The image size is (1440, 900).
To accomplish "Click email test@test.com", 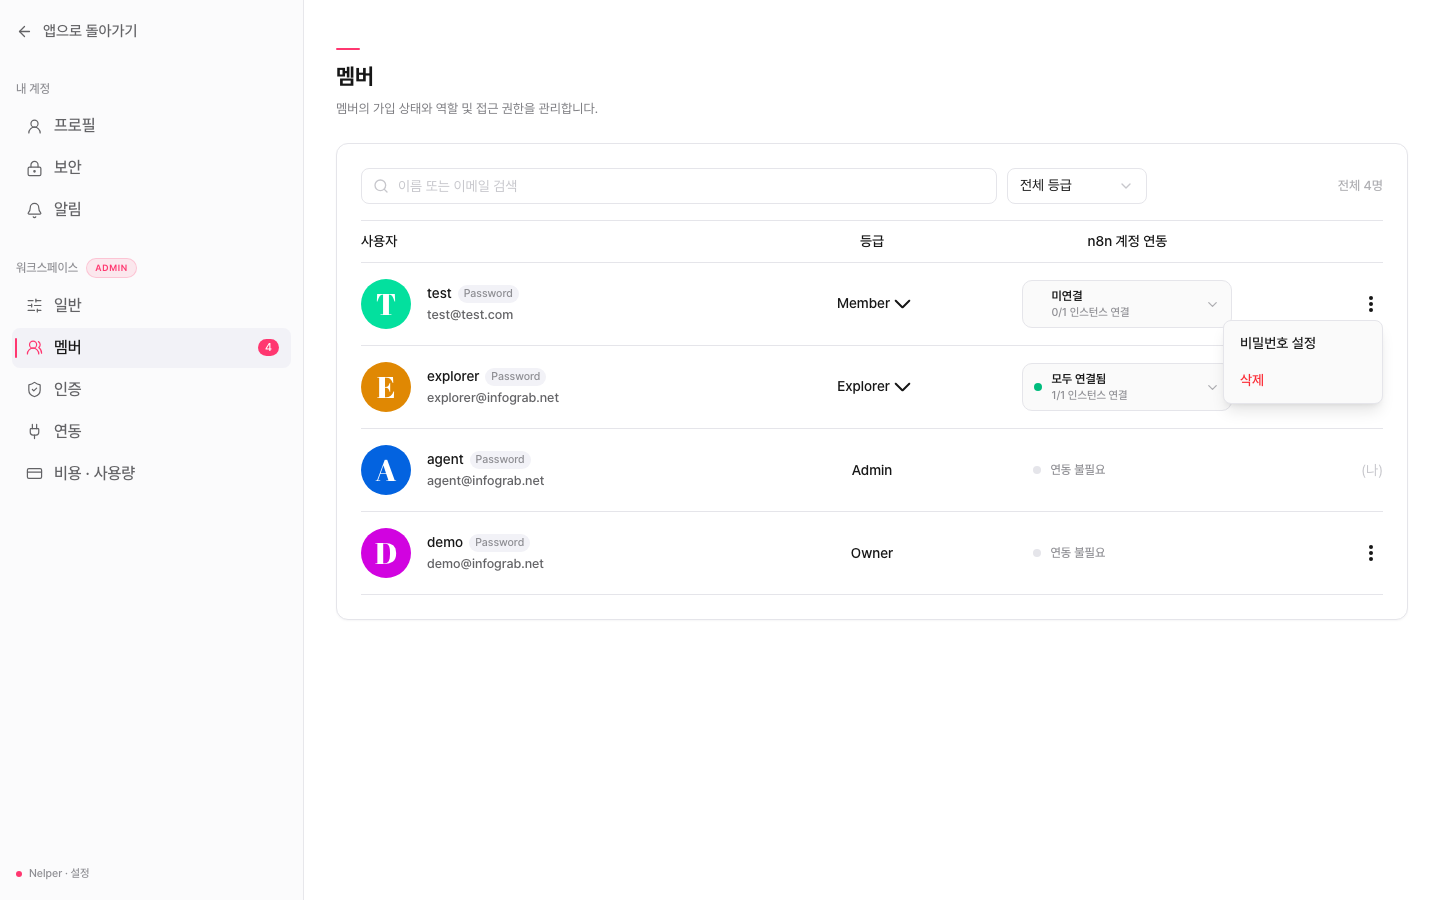I will coord(470,315).
